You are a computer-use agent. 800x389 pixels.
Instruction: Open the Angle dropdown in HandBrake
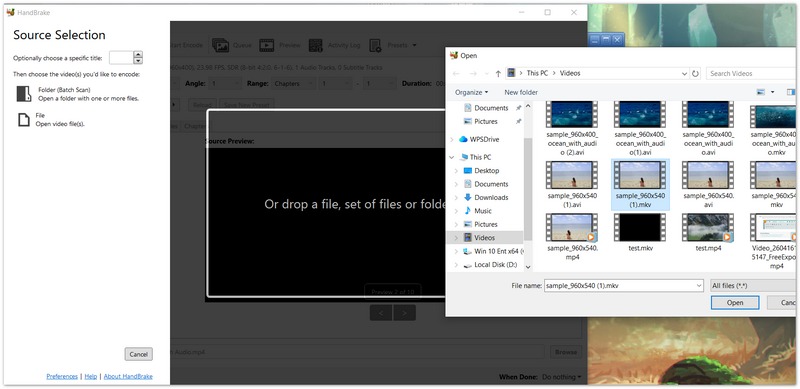tap(224, 83)
